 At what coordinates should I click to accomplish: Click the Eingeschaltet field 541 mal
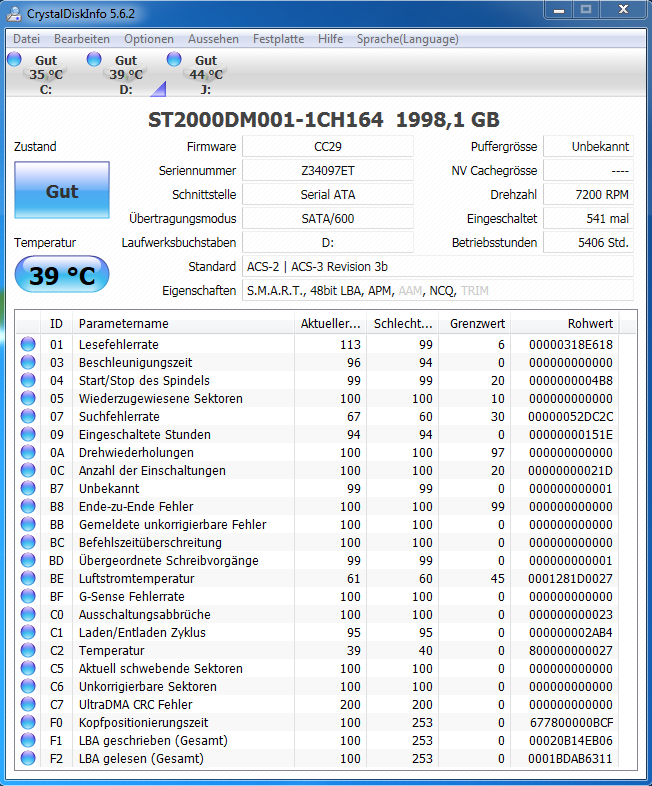tap(588, 219)
